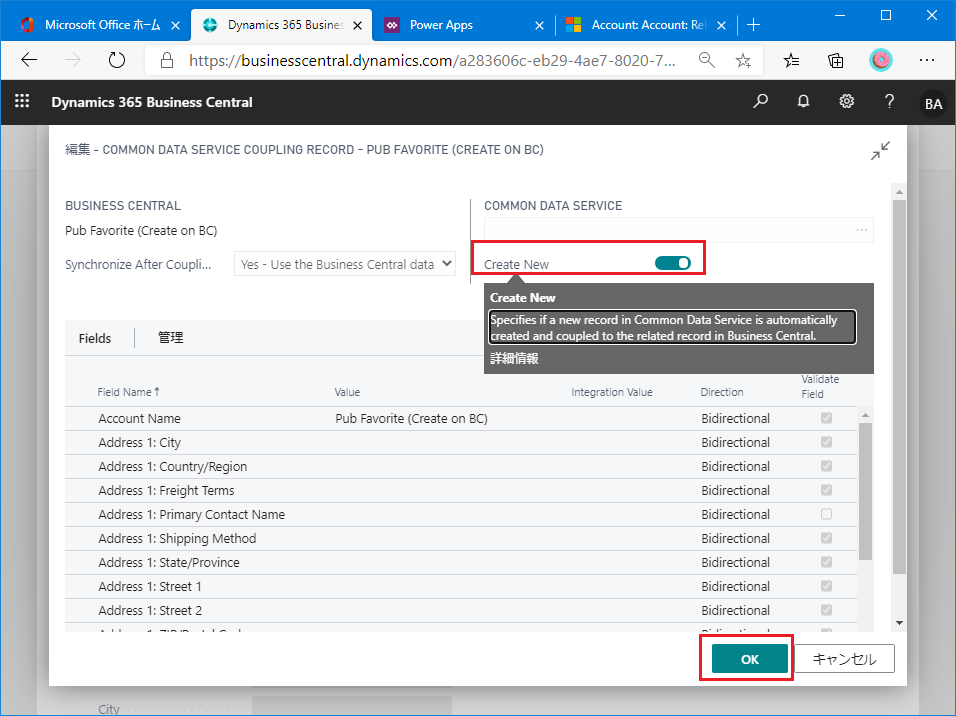Click the padlock site info icon

pyautogui.click(x=166, y=60)
